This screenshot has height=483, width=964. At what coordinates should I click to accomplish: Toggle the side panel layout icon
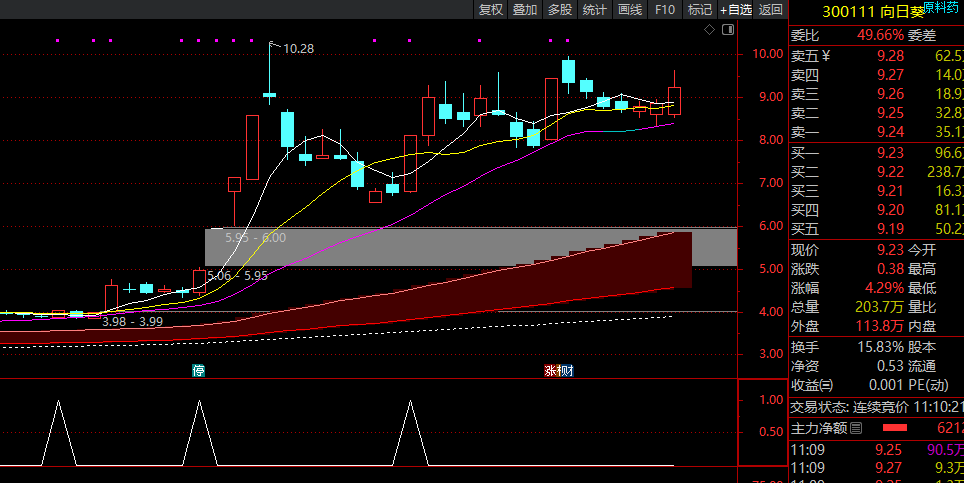click(728, 29)
